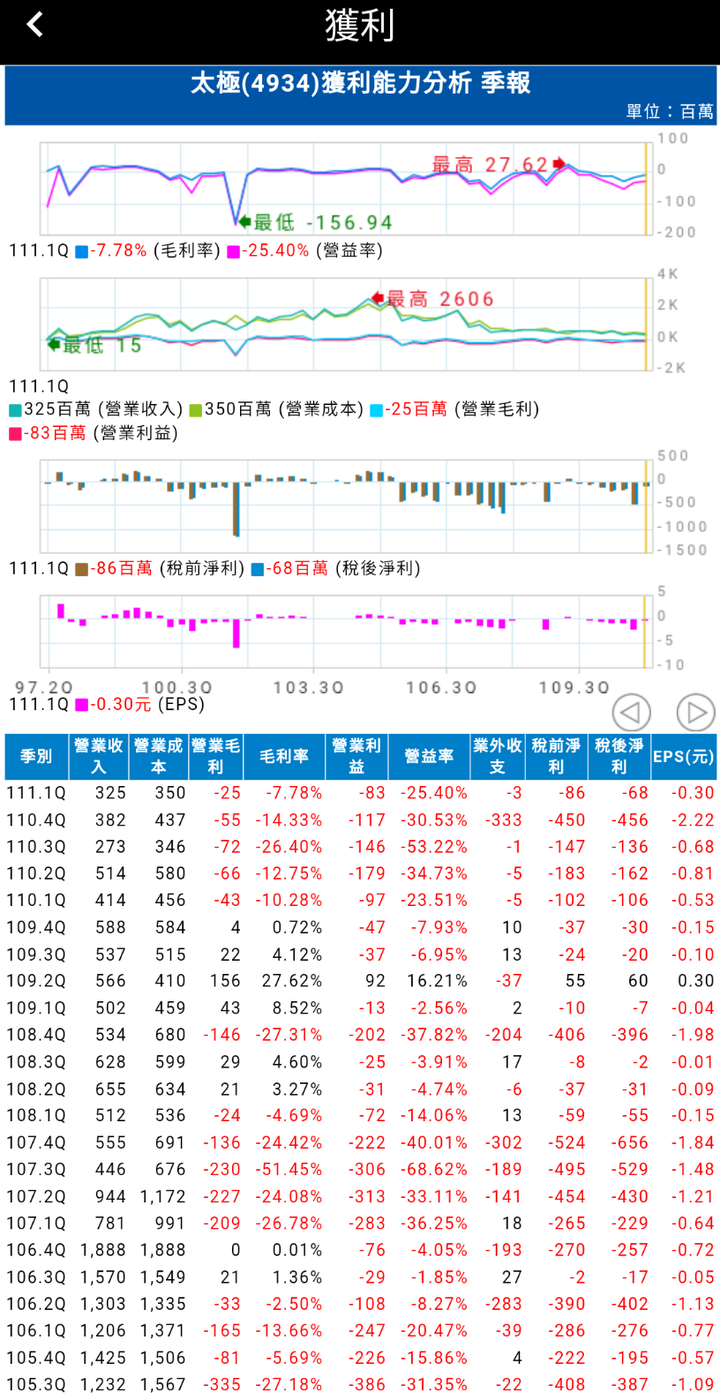The width and height of the screenshot is (720, 1400).
Task: Click the magenta EPS legend swatch
Action: coord(81,705)
